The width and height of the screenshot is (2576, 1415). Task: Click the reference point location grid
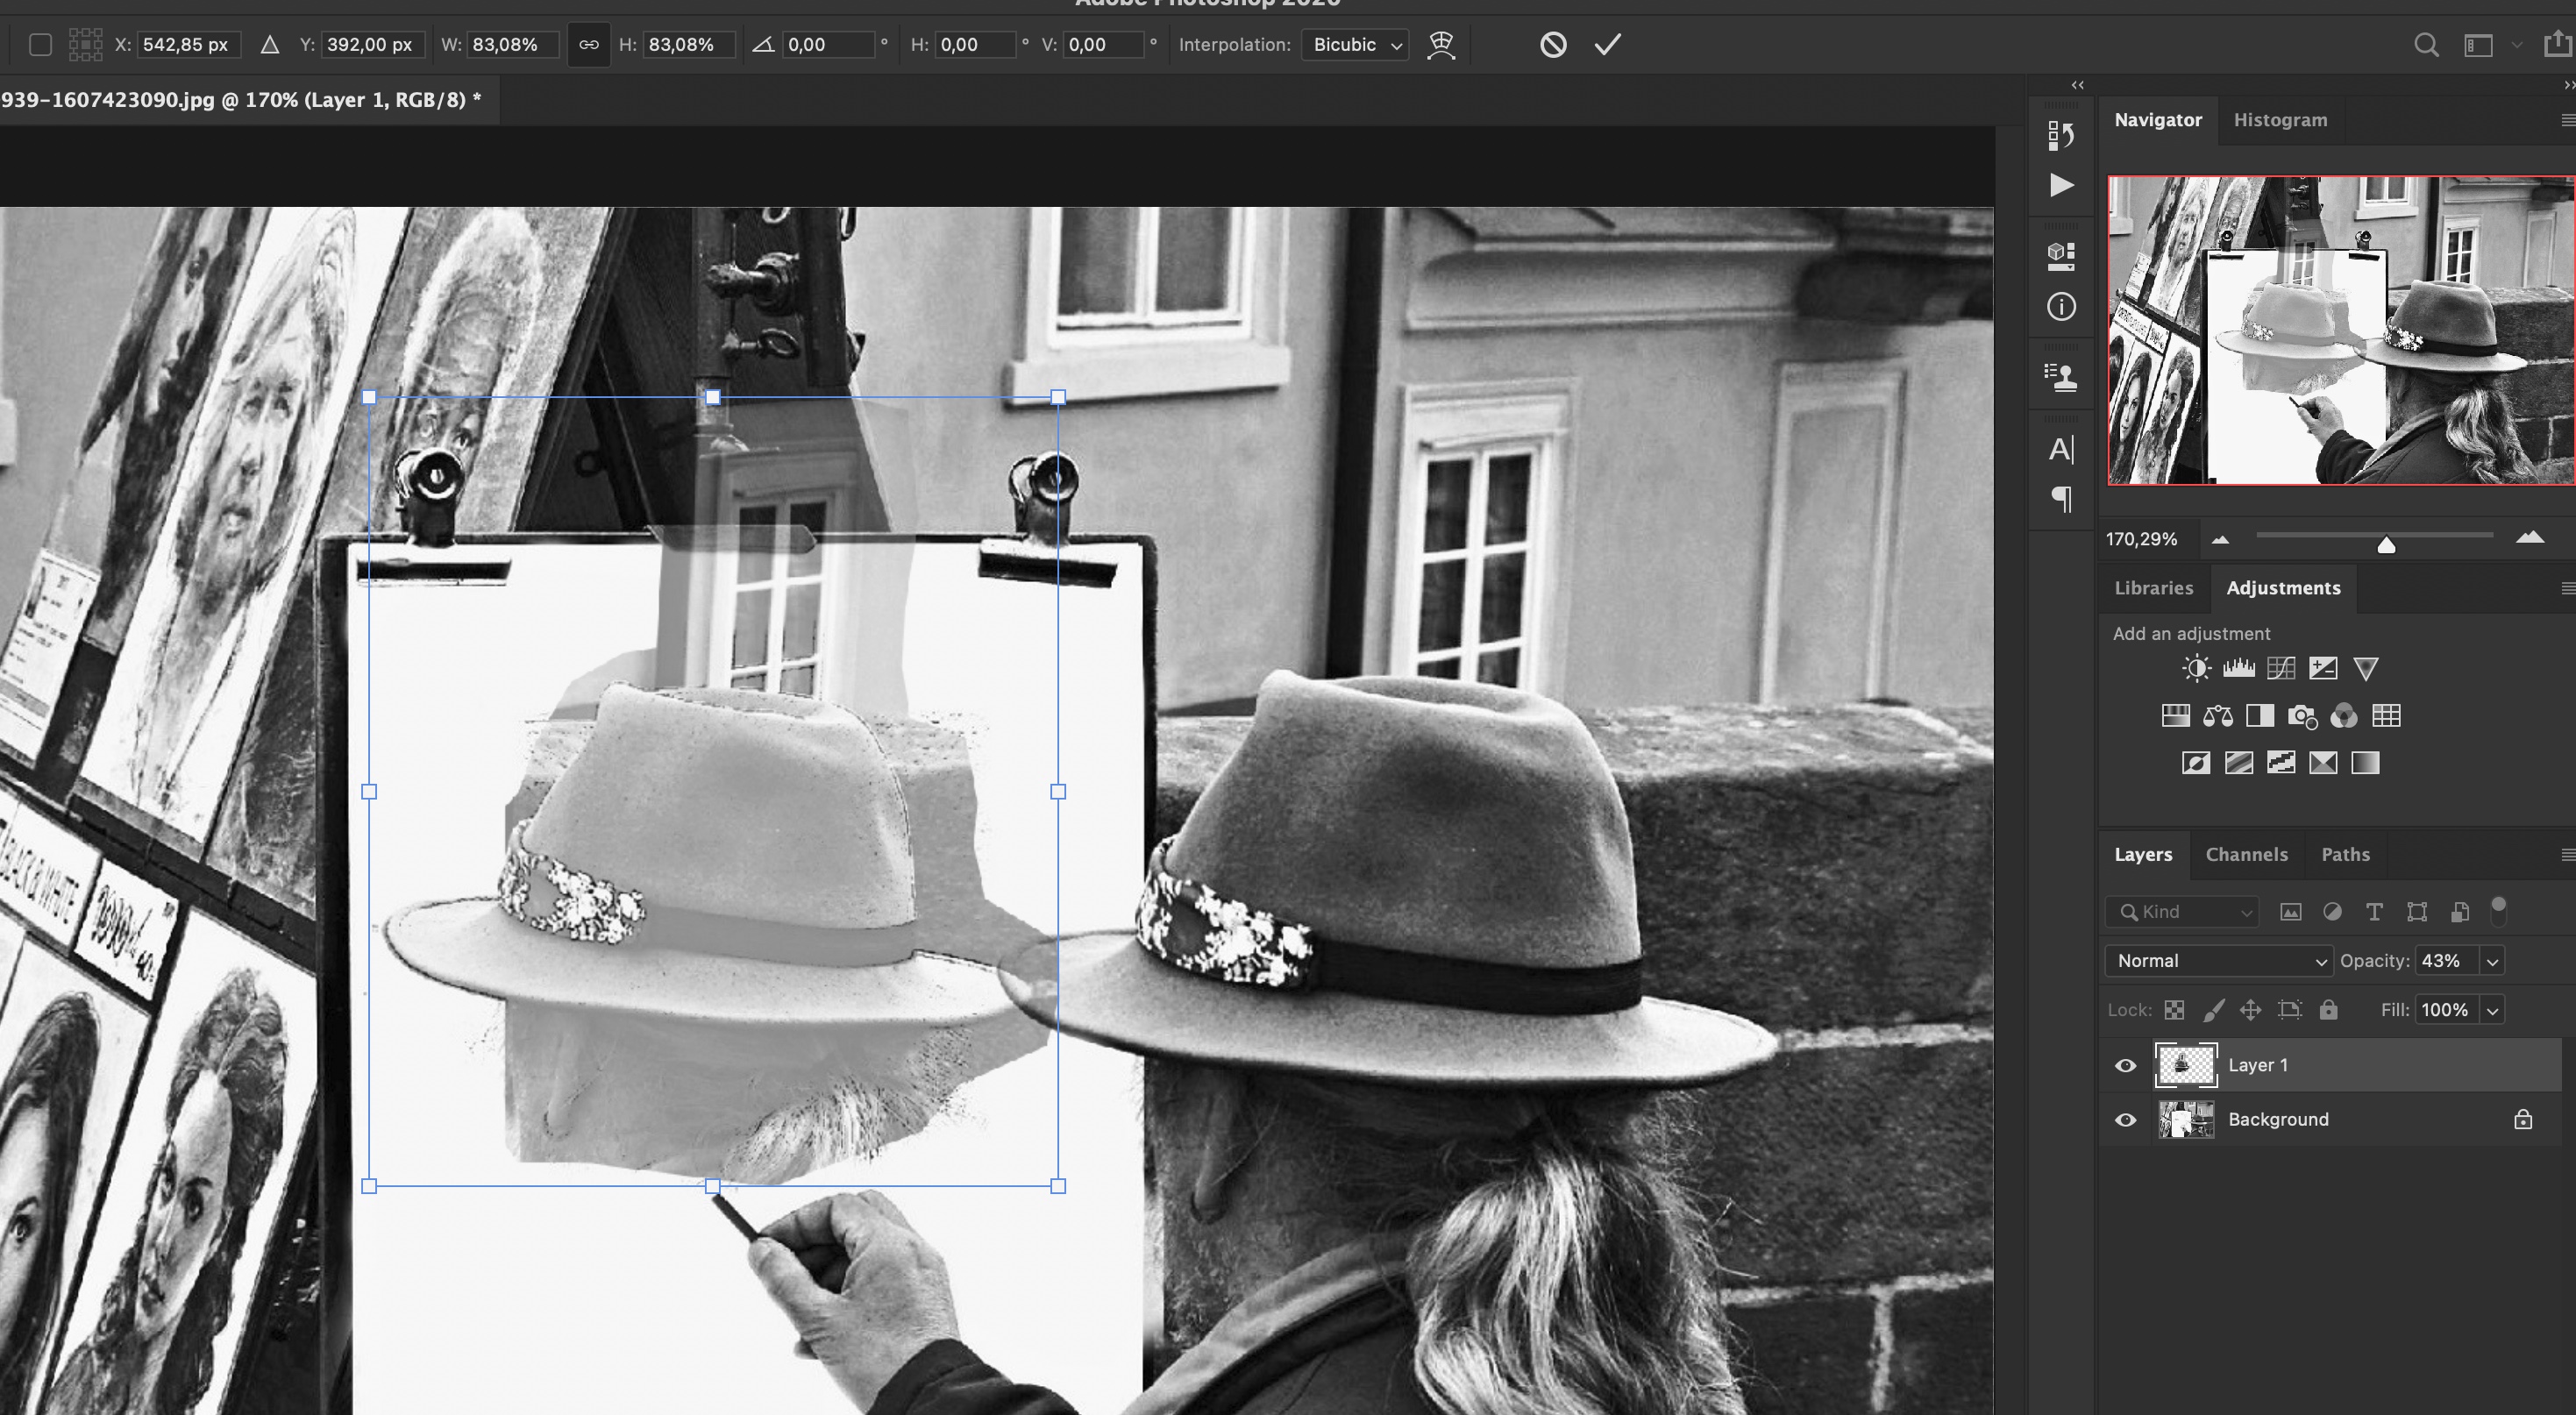85,45
